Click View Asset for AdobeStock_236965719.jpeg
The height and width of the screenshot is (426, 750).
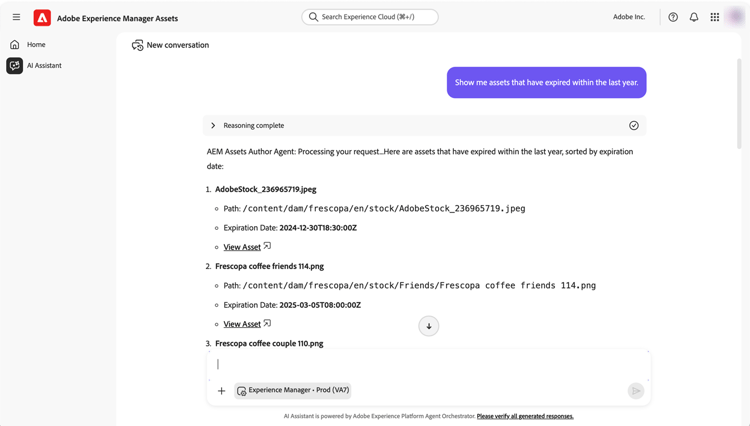coord(242,247)
